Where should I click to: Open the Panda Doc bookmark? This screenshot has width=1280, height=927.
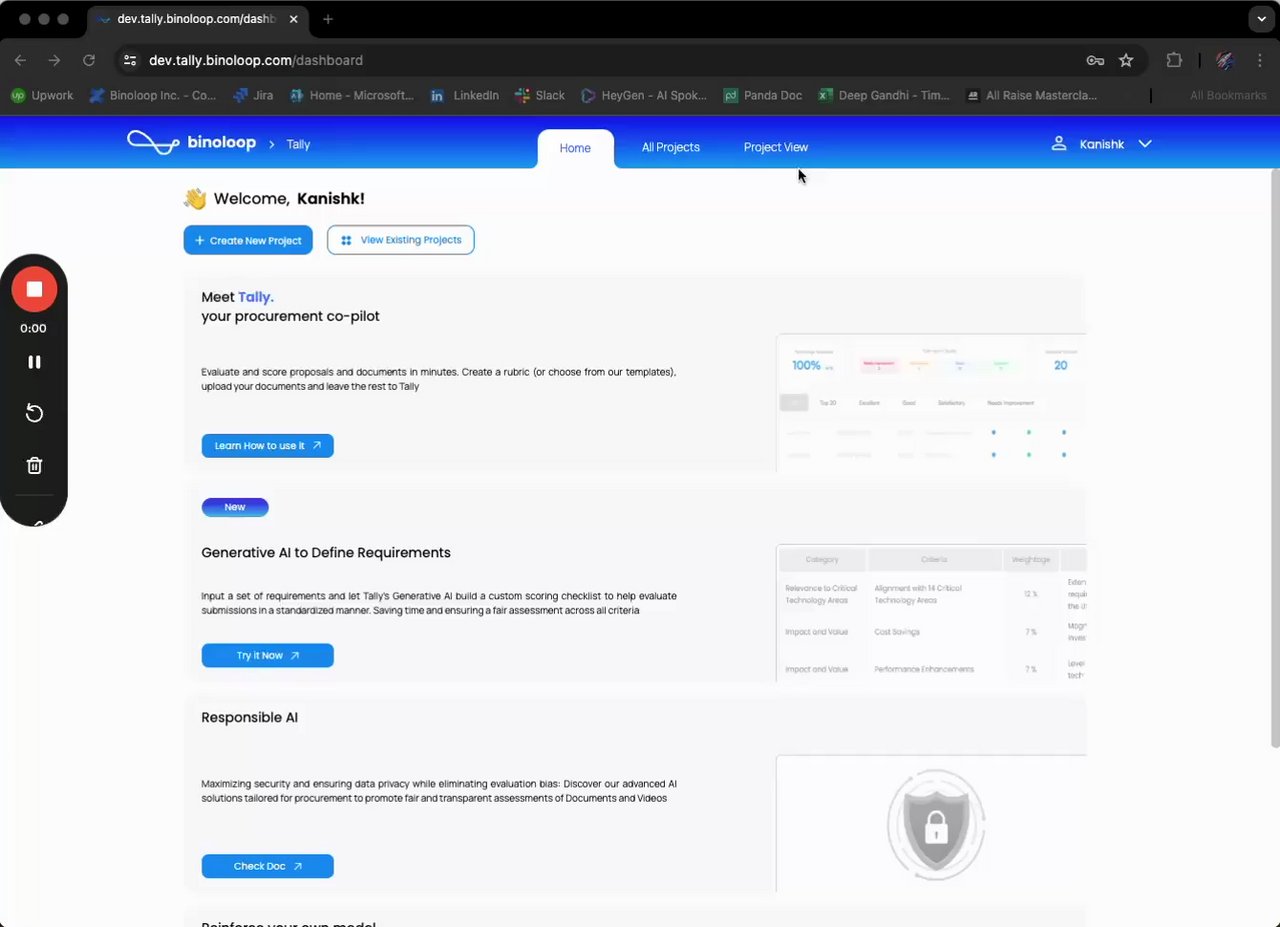[763, 96]
